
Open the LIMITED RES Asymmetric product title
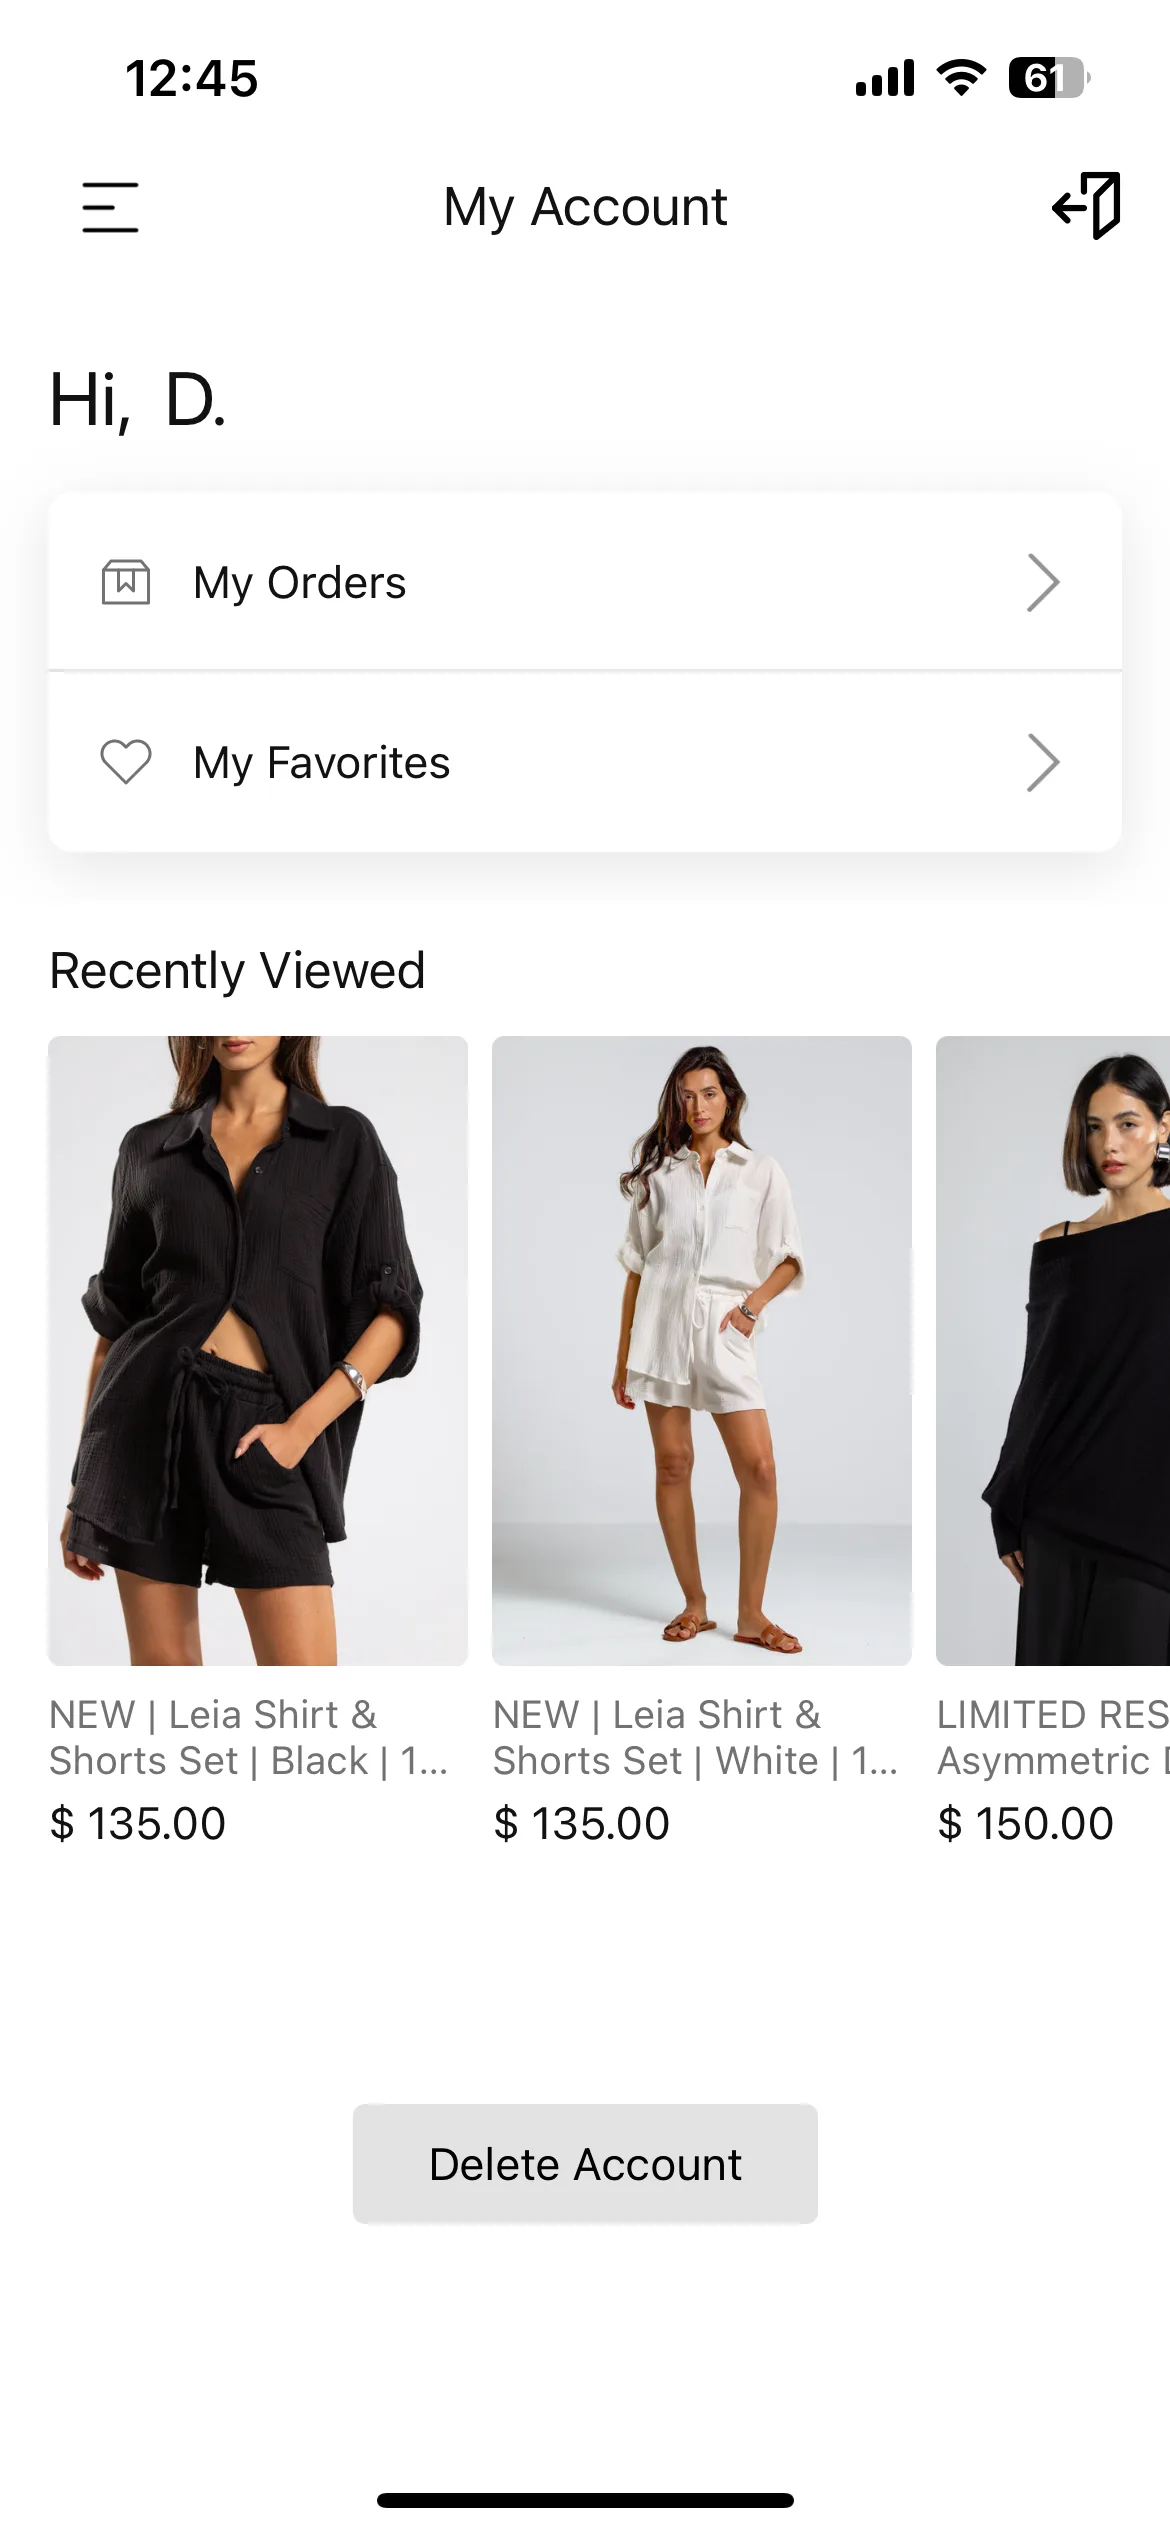(x=1053, y=1738)
